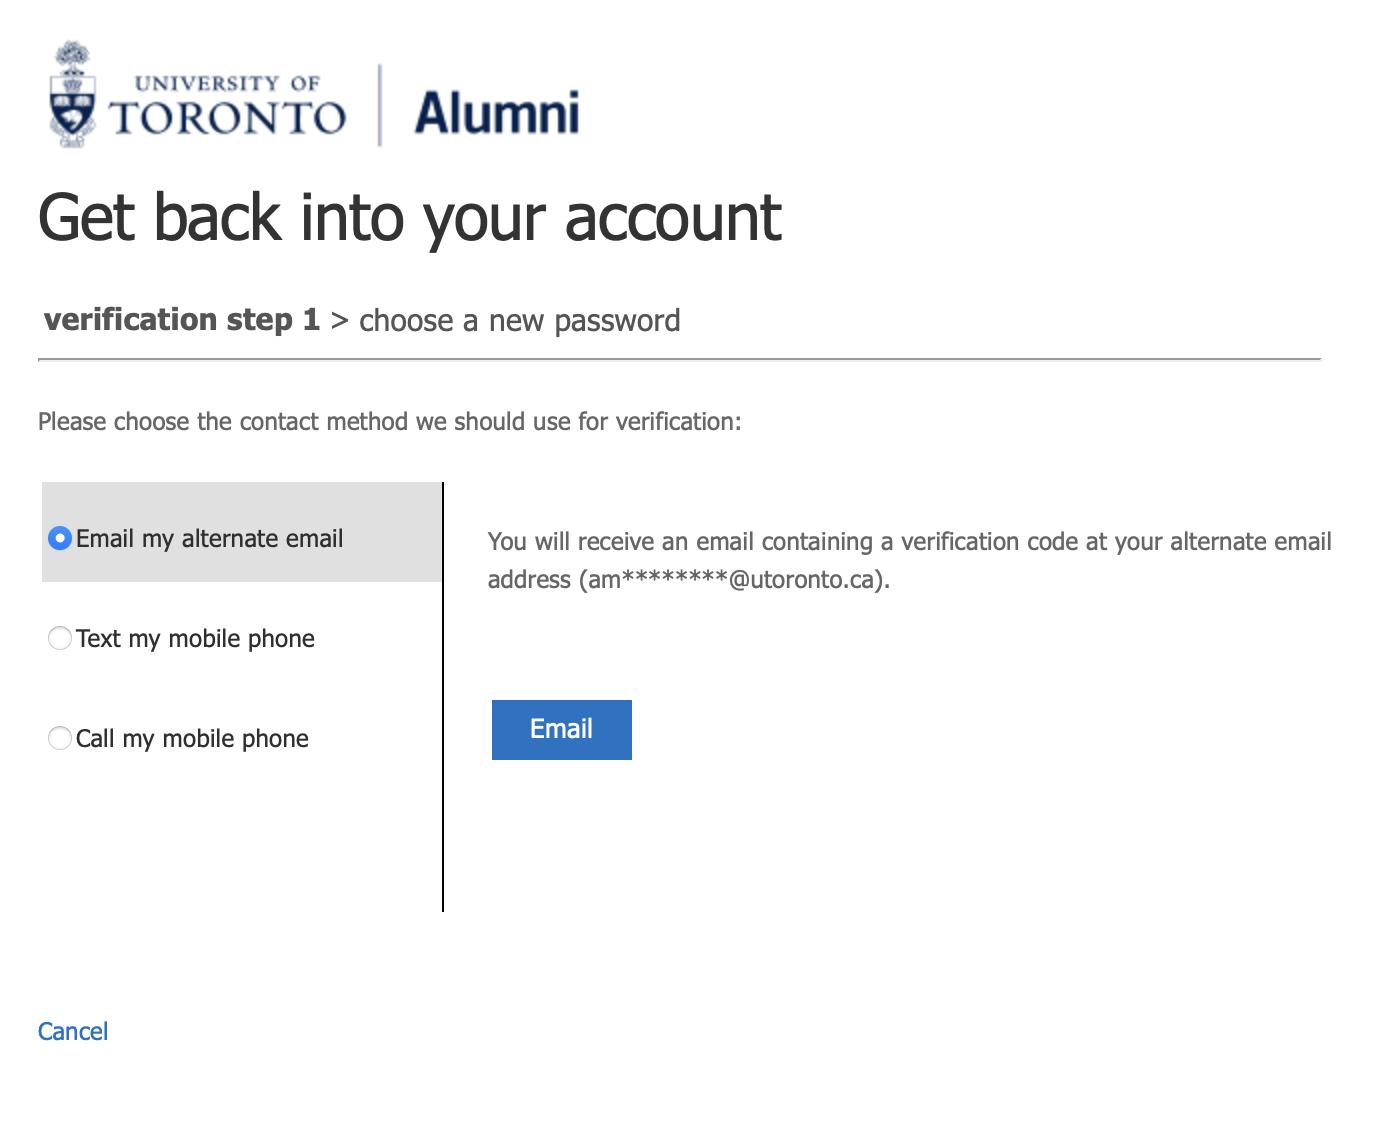Click the Cancel link
This screenshot has height=1128, width=1386.
[73, 1031]
